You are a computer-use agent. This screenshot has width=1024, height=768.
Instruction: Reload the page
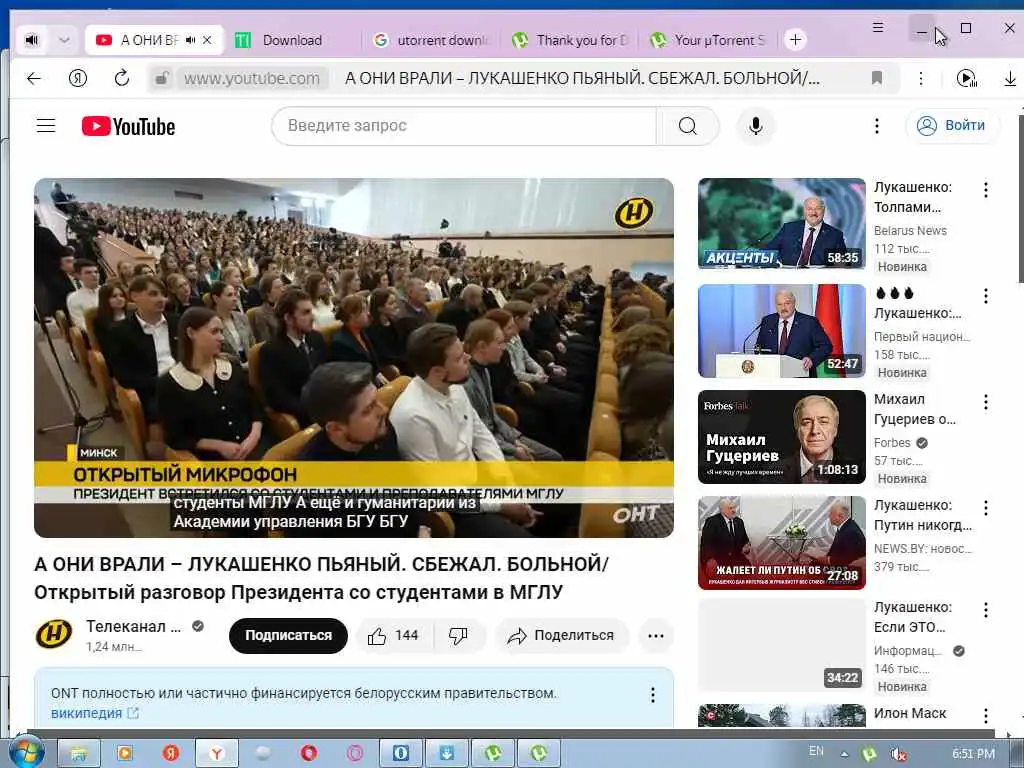coord(121,78)
